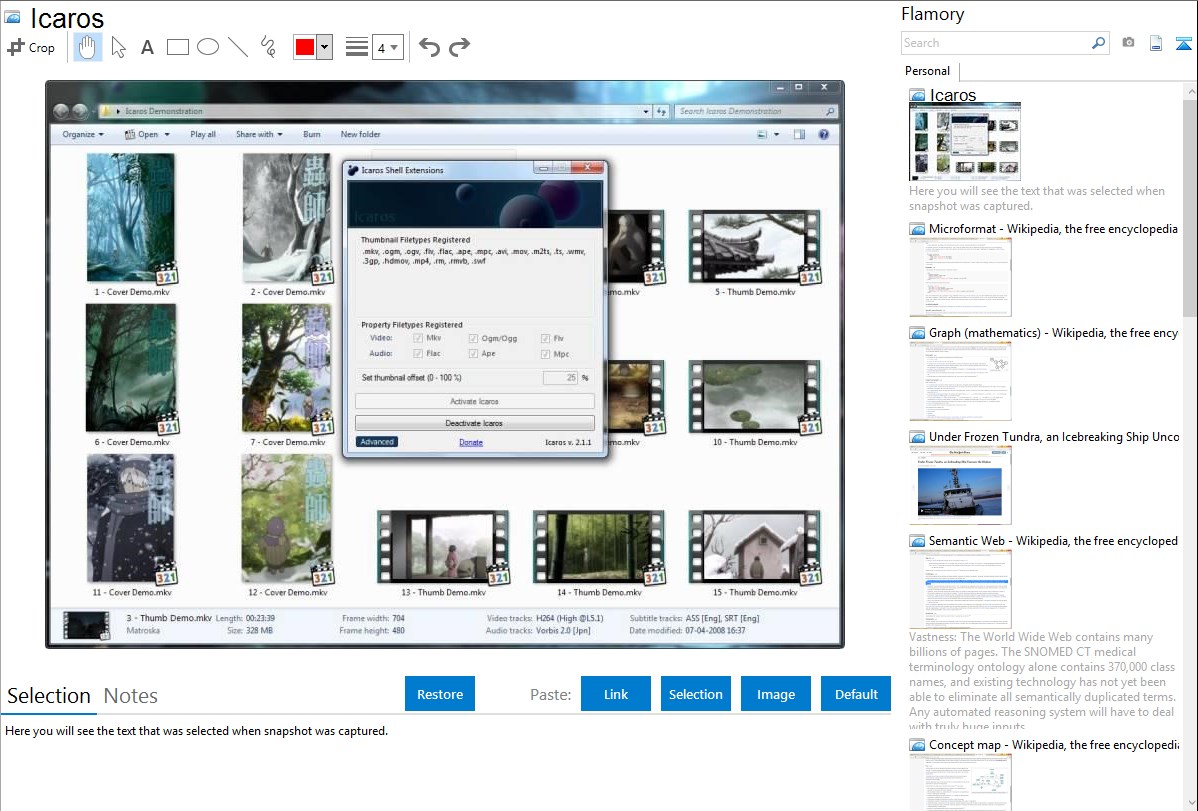Viewport: 1198px width, 811px height.
Task: Click the Microformat snapshot thumbnail
Action: click(960, 277)
